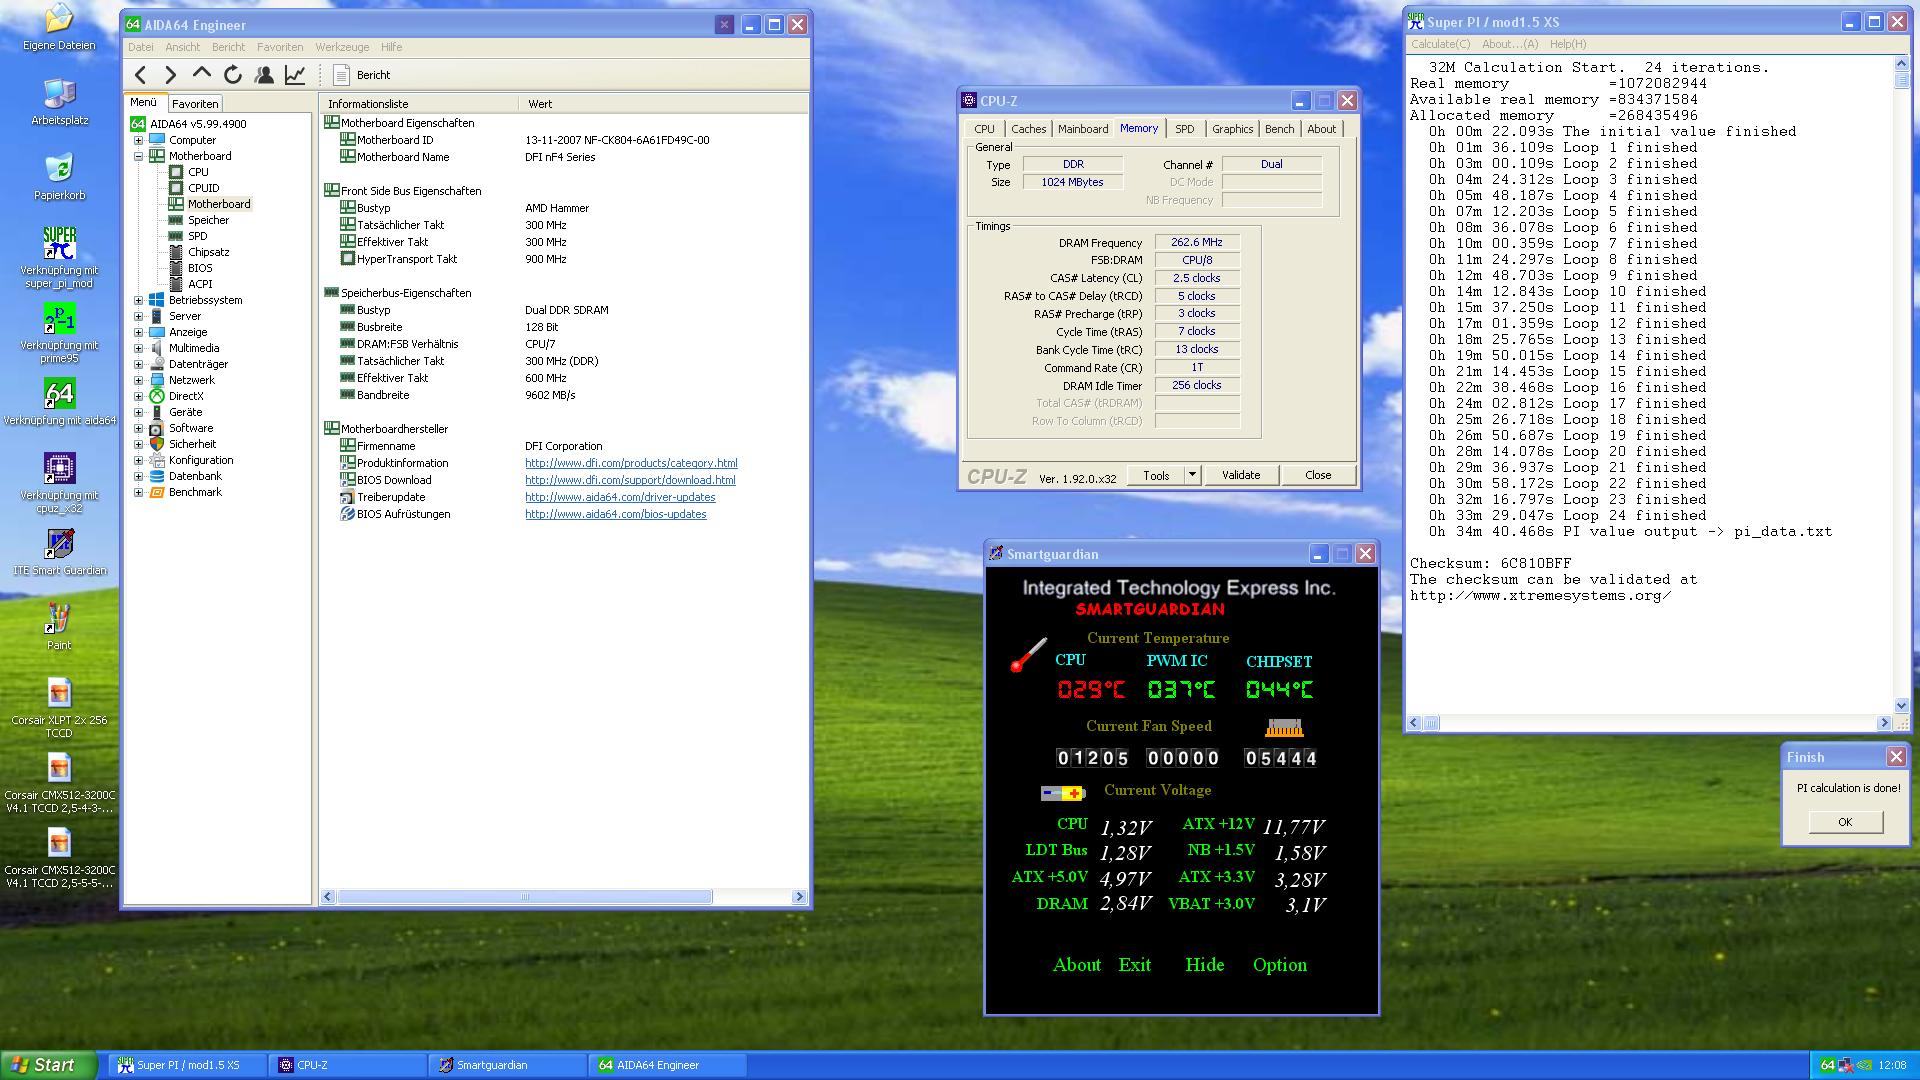Open dfi.com products category link
1920x1080 pixels.
[631, 463]
